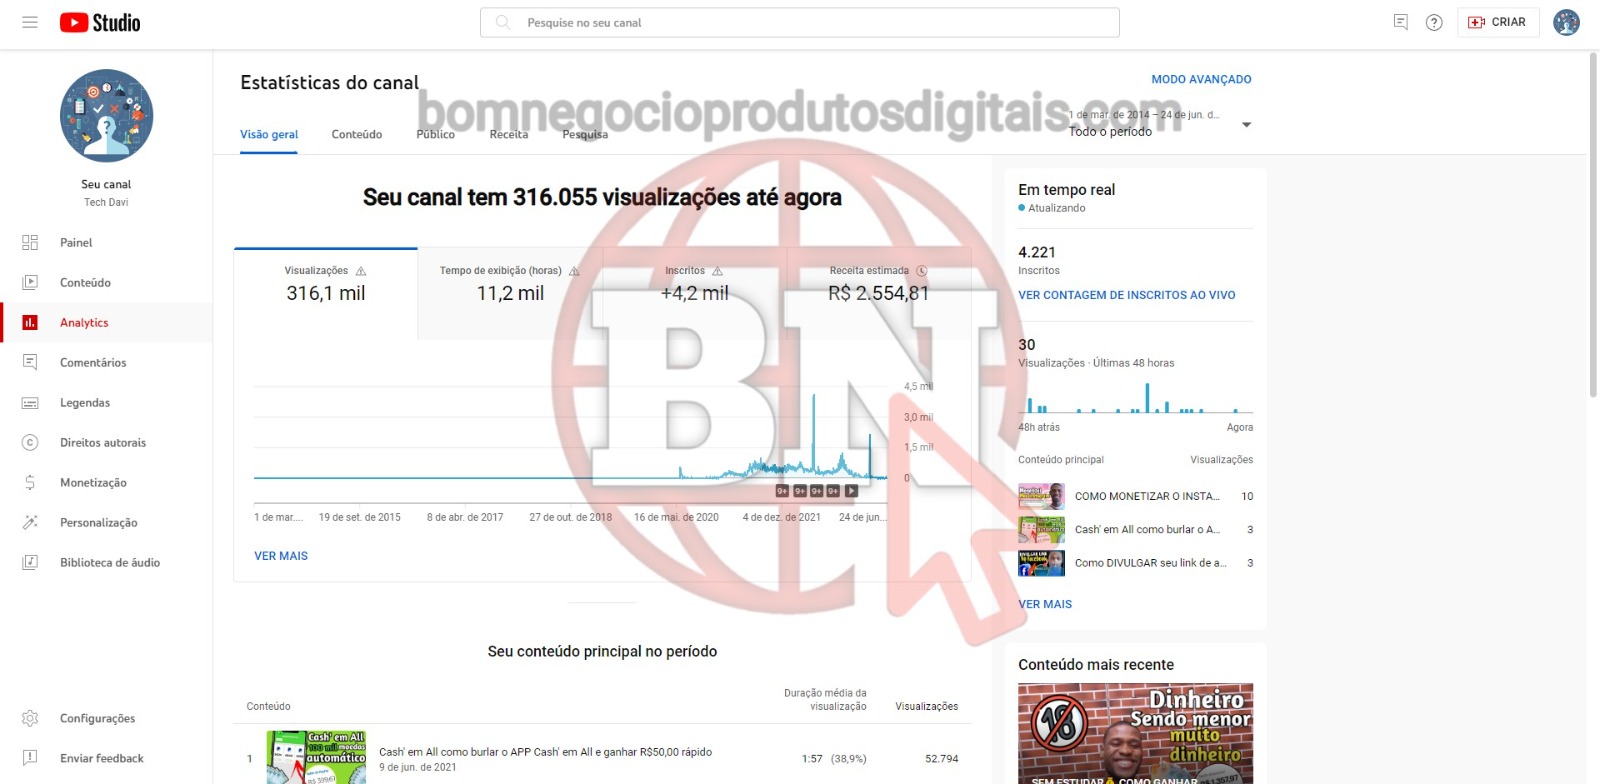The height and width of the screenshot is (784, 1600).
Task: Open the Configurações gear icon
Action: 30,719
